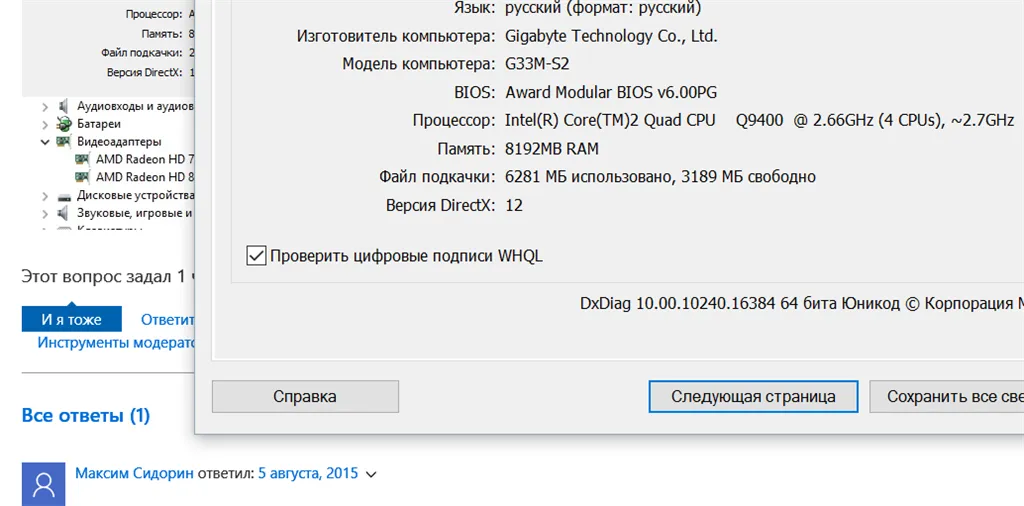Expand the Дисковые устройства node
This screenshot has height=506, width=1024.
click(x=45, y=196)
